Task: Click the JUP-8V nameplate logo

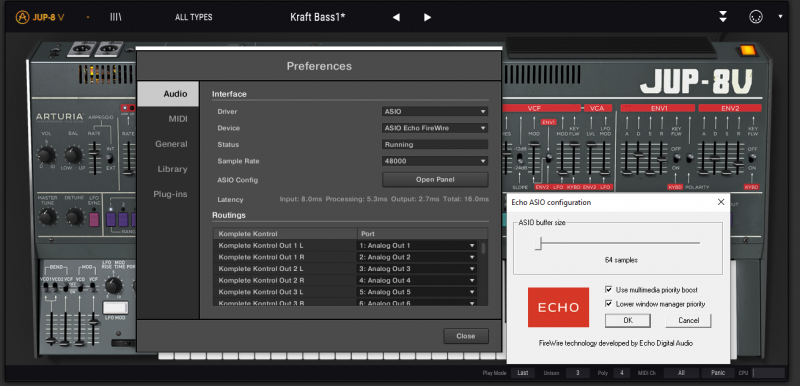Action: (x=696, y=83)
